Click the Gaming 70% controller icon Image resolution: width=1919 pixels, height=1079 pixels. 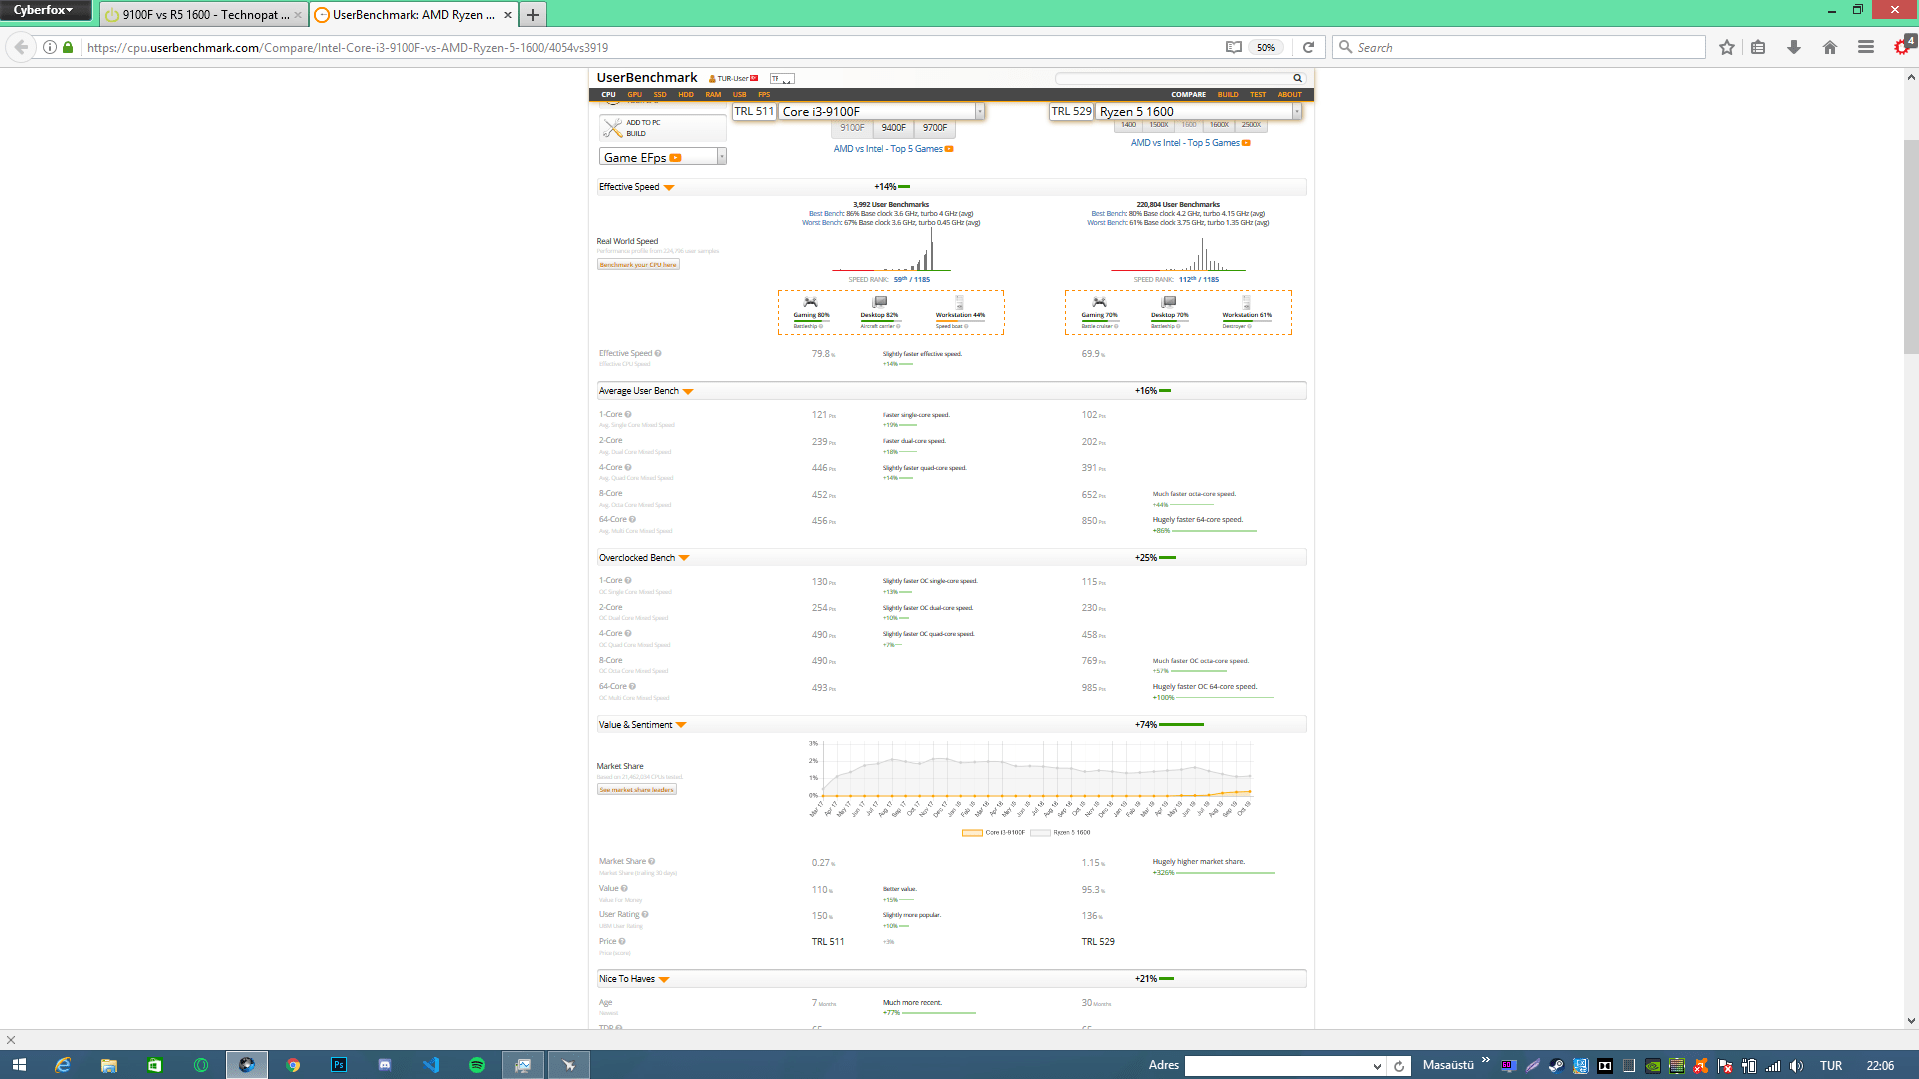tap(1099, 302)
